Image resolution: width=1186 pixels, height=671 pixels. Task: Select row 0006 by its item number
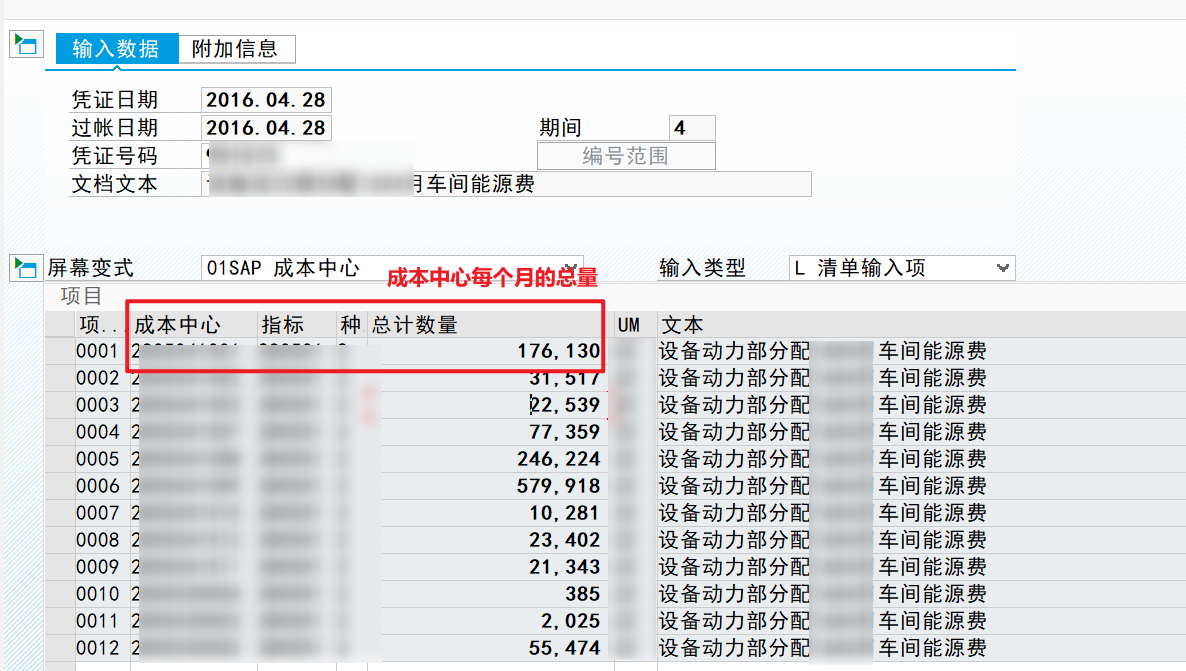[x=98, y=486]
